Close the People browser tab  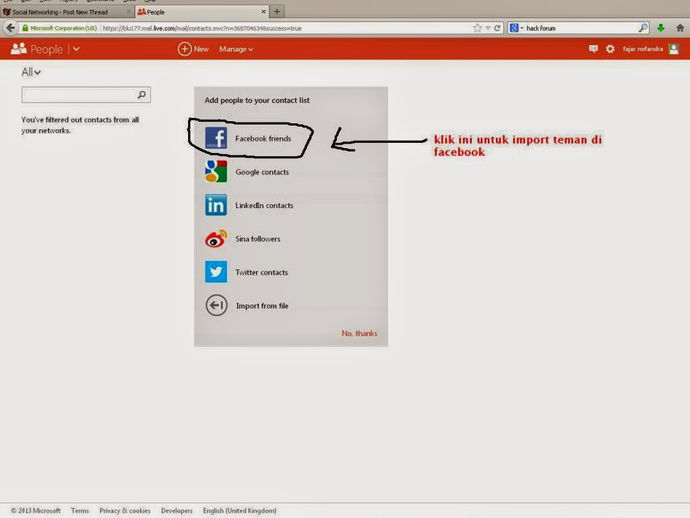coord(263,12)
